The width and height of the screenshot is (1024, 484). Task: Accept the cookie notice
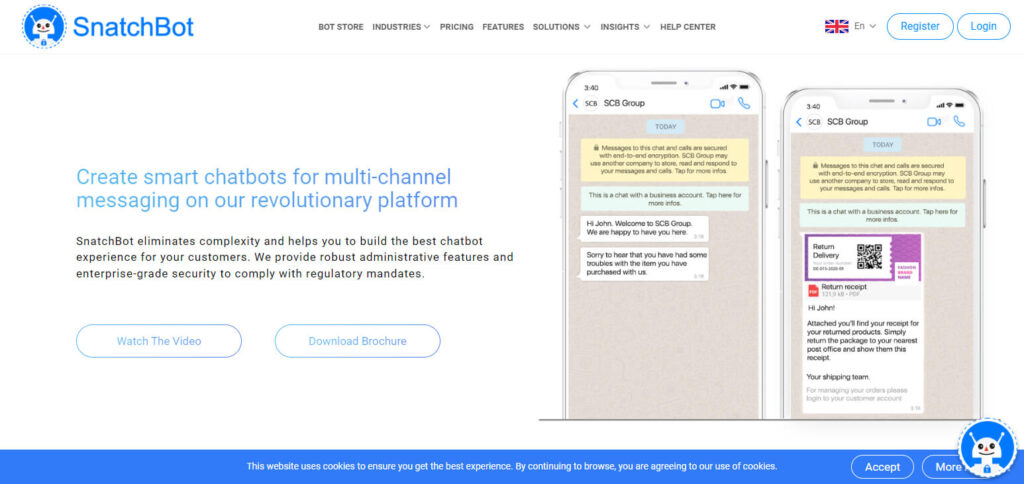[882, 466]
